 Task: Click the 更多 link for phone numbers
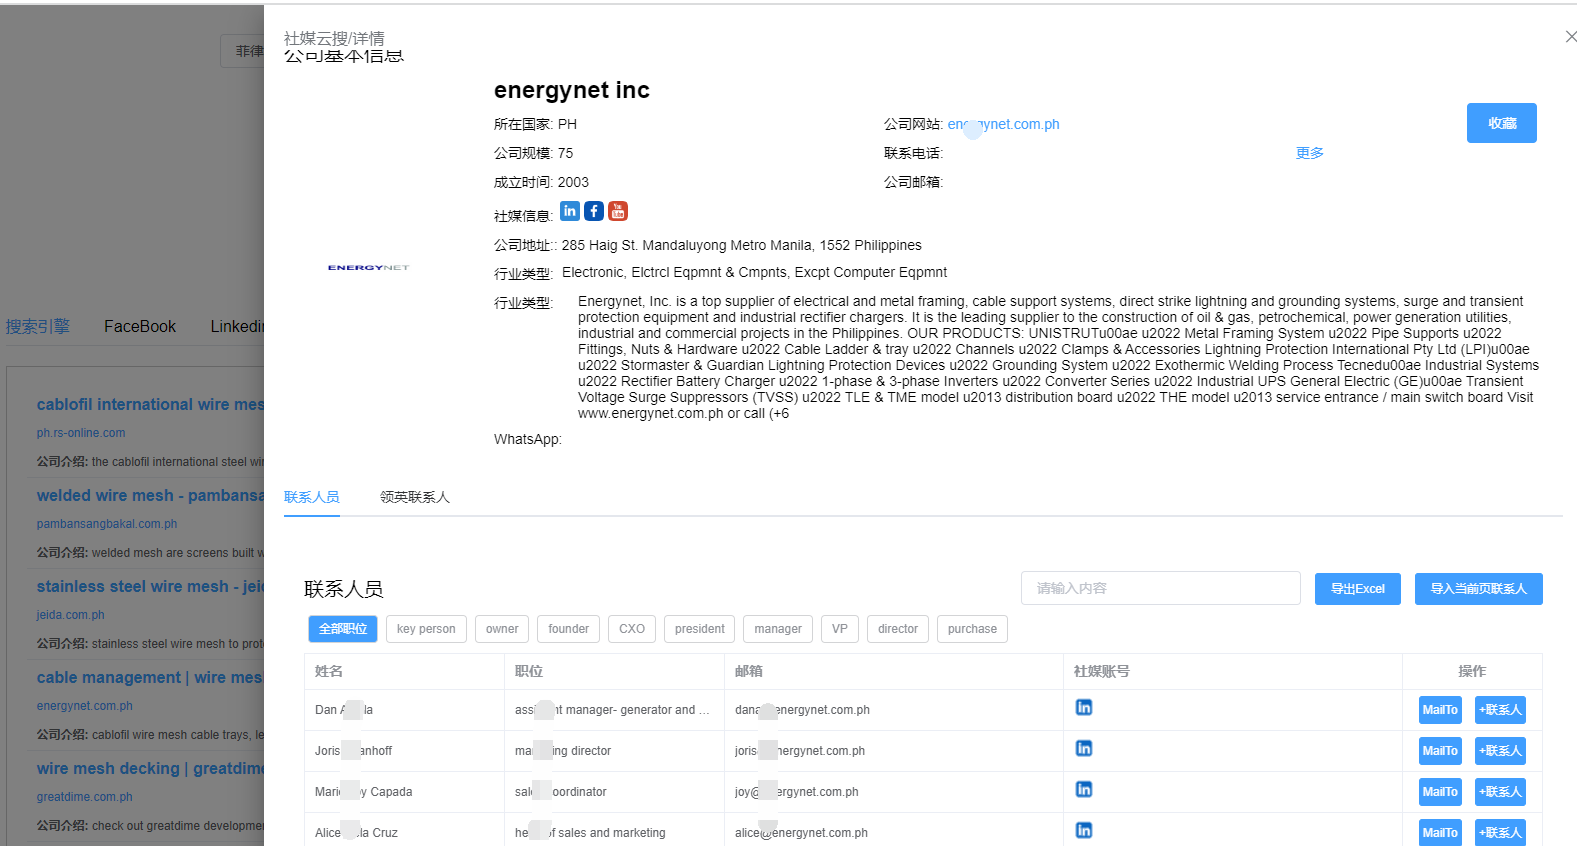1310,153
